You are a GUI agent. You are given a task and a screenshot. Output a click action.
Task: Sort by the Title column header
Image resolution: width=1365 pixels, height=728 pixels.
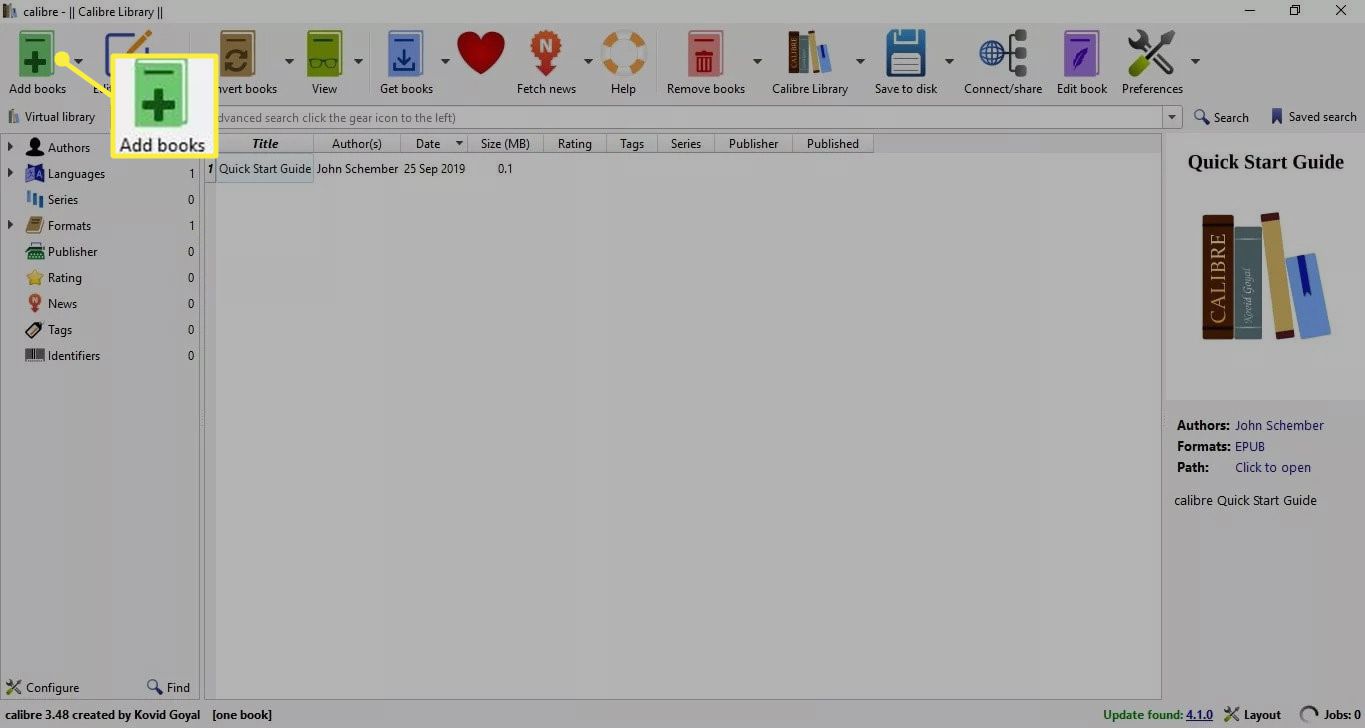(265, 144)
